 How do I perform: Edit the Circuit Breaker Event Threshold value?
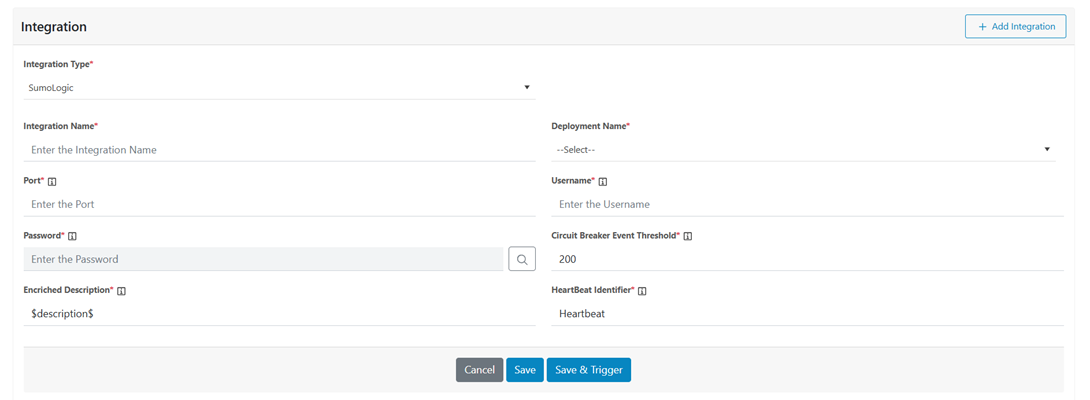(x=807, y=259)
